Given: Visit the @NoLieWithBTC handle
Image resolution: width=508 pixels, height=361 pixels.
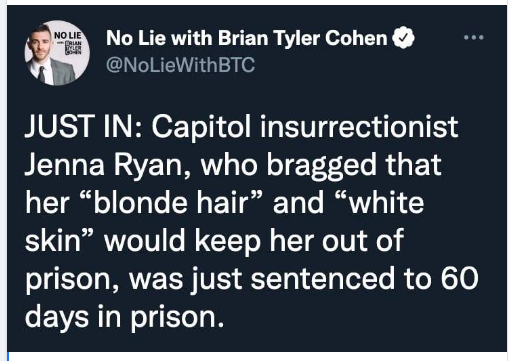Looking at the screenshot, I should click(x=180, y=65).
